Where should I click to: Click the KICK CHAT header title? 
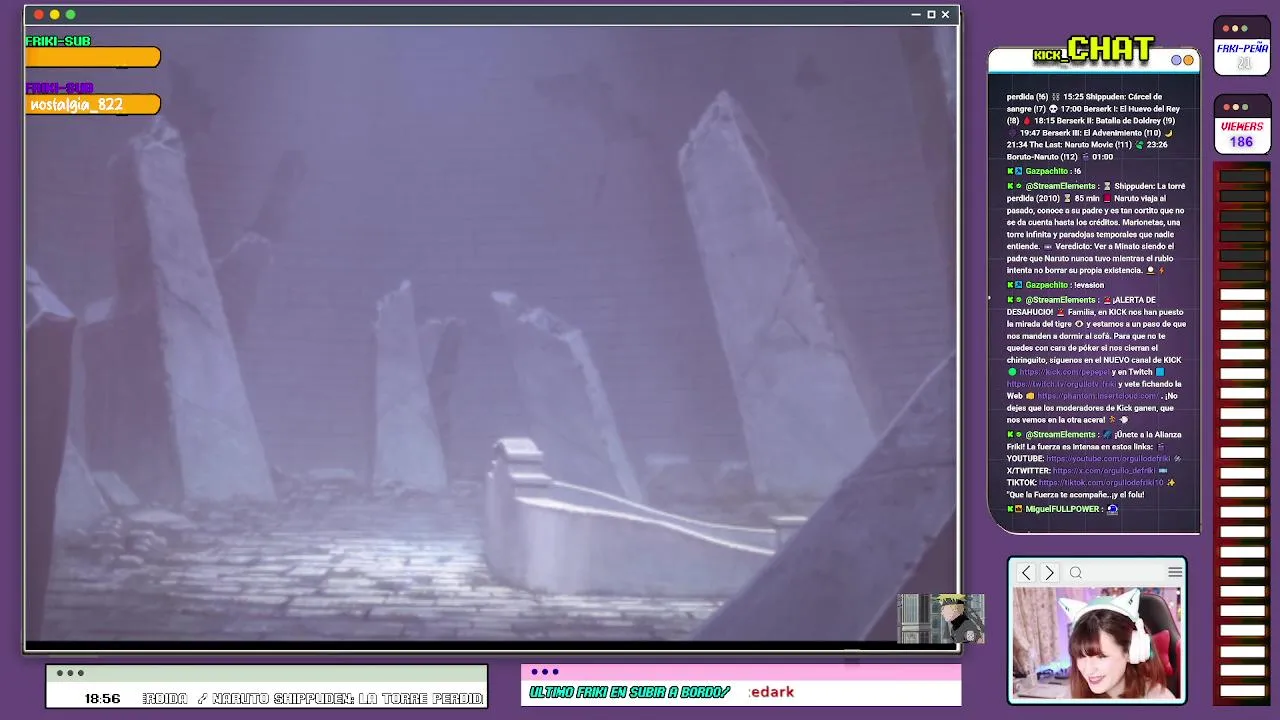point(1094,50)
